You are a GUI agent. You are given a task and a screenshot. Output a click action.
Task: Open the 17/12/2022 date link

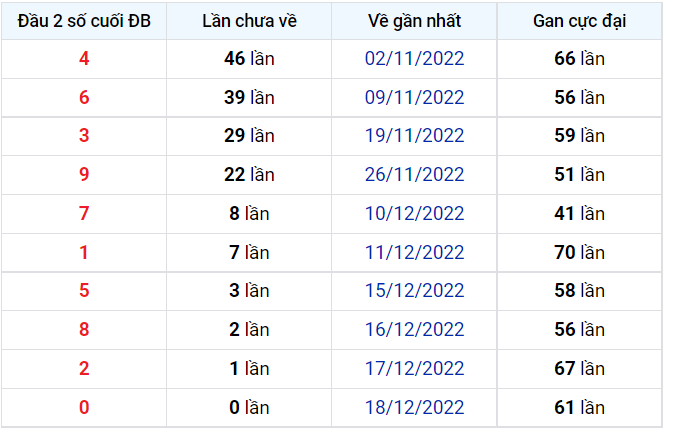414,368
